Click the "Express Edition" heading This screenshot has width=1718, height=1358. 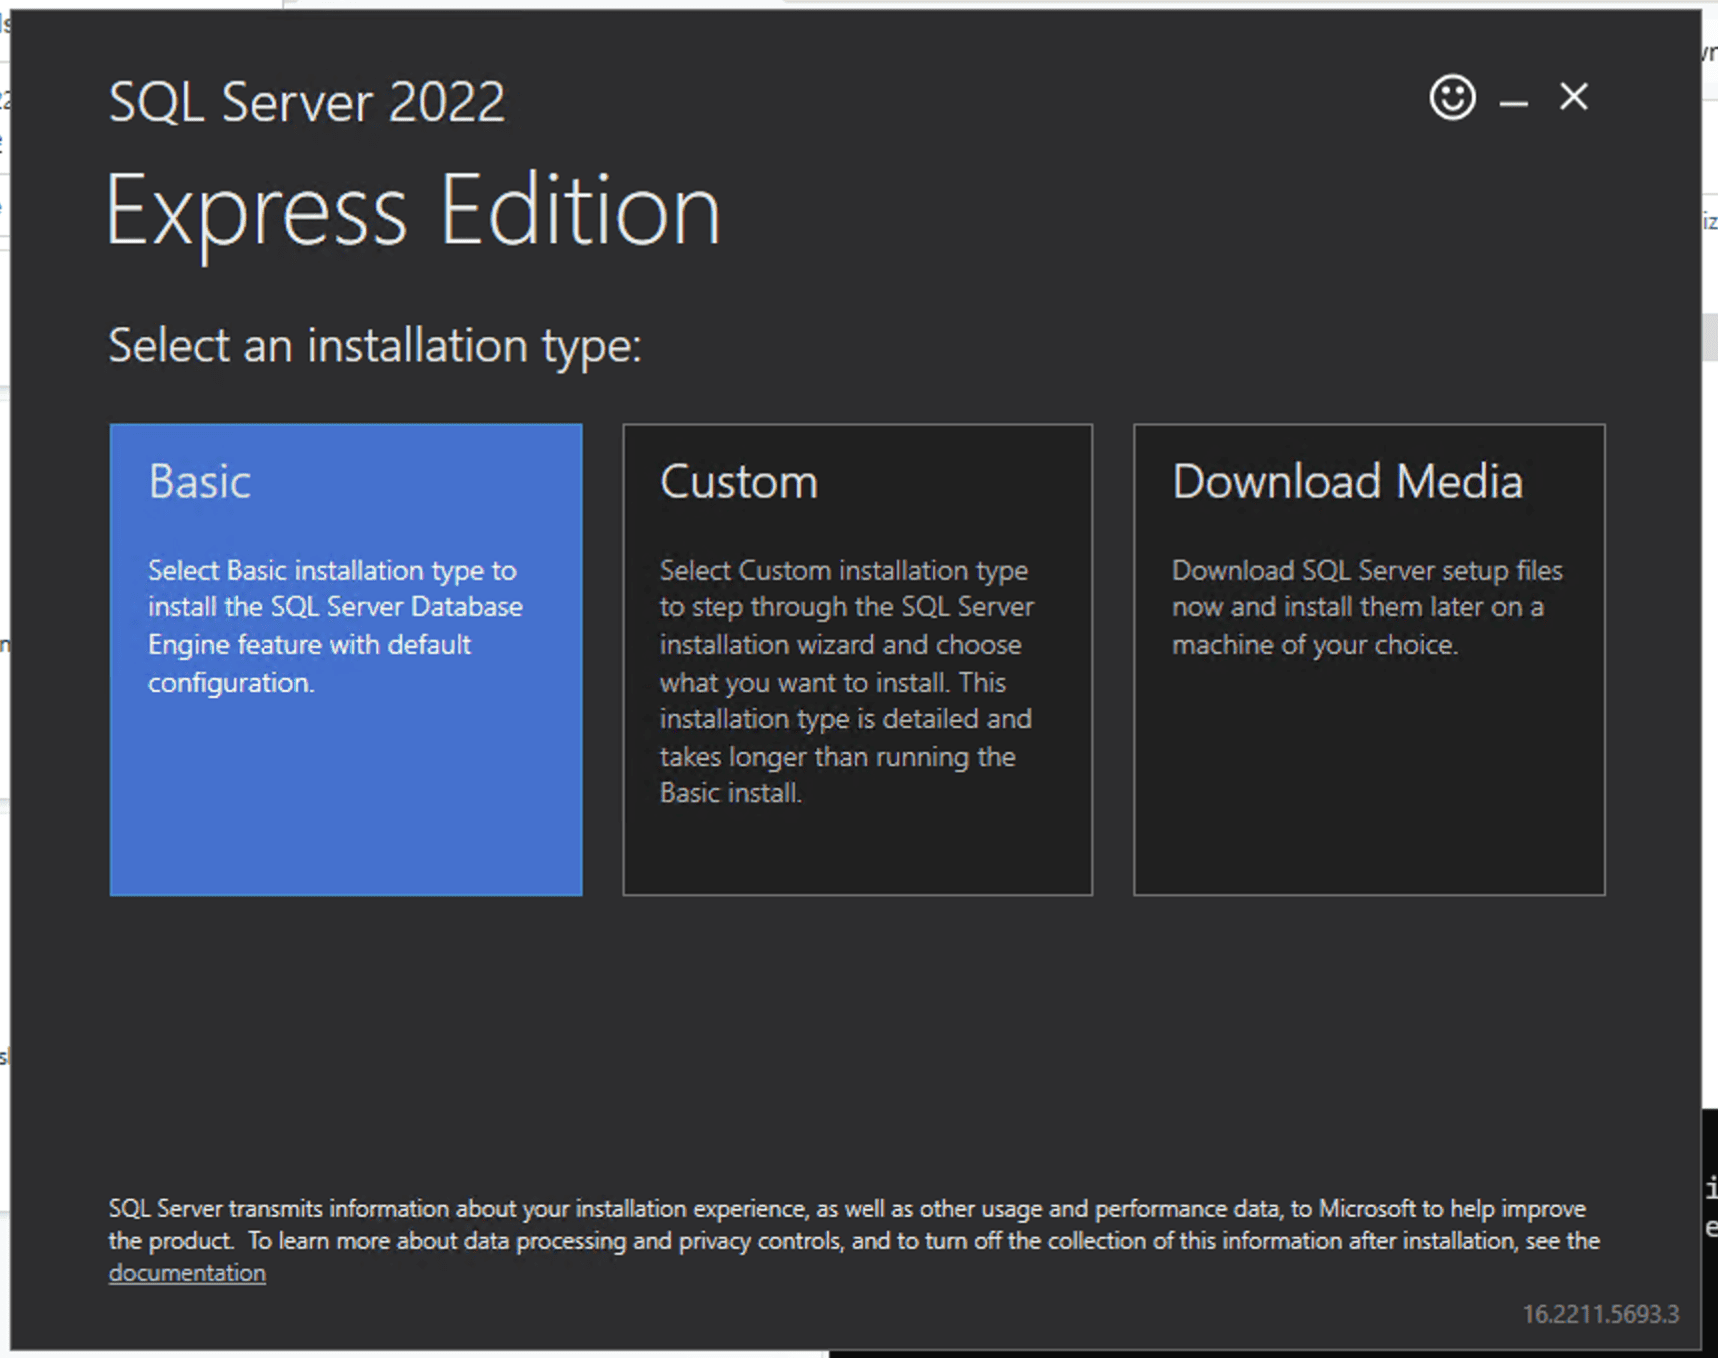tap(412, 210)
